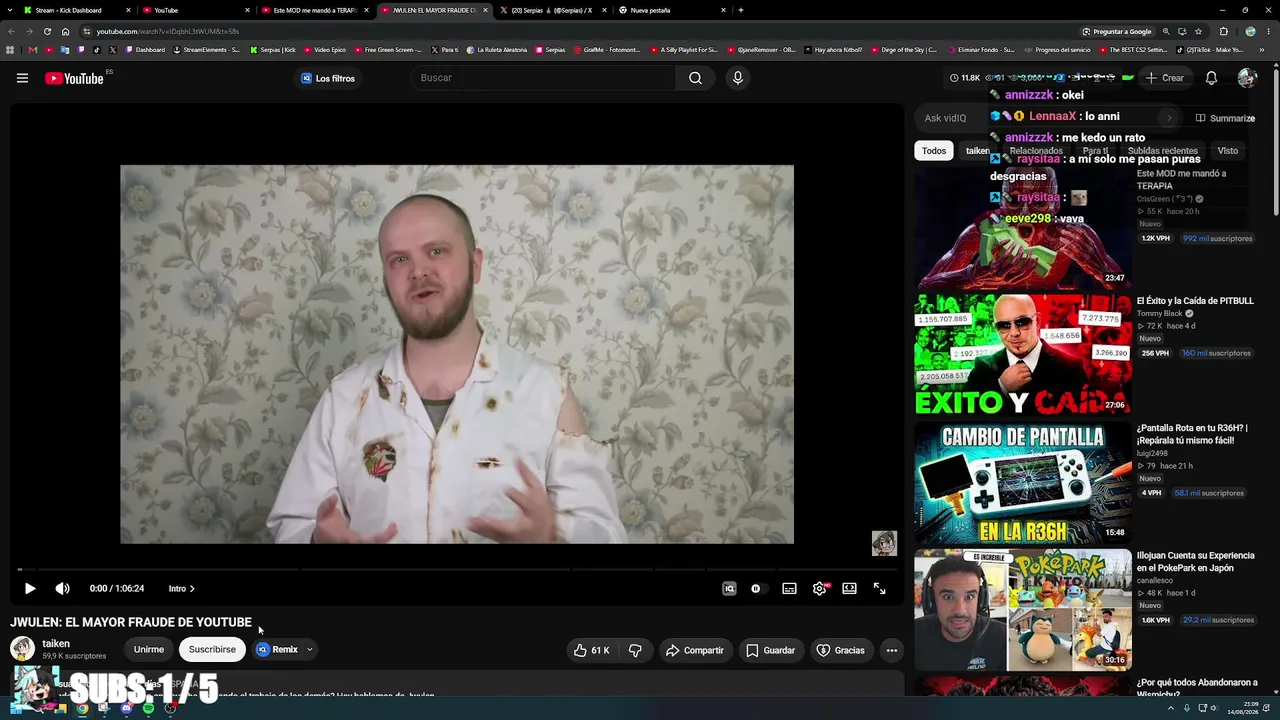Open Los filtros vidIQ button
1280x720 pixels.
pos(328,78)
